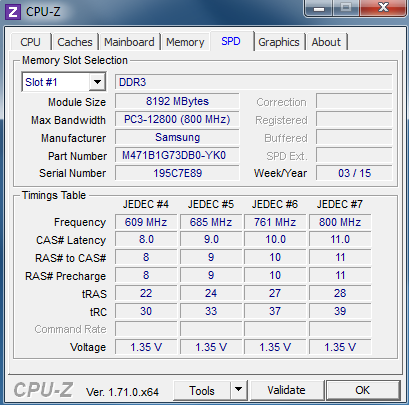Click the Part Number field M471B1G73DB0-YK0
409x405 pixels.
[177, 155]
